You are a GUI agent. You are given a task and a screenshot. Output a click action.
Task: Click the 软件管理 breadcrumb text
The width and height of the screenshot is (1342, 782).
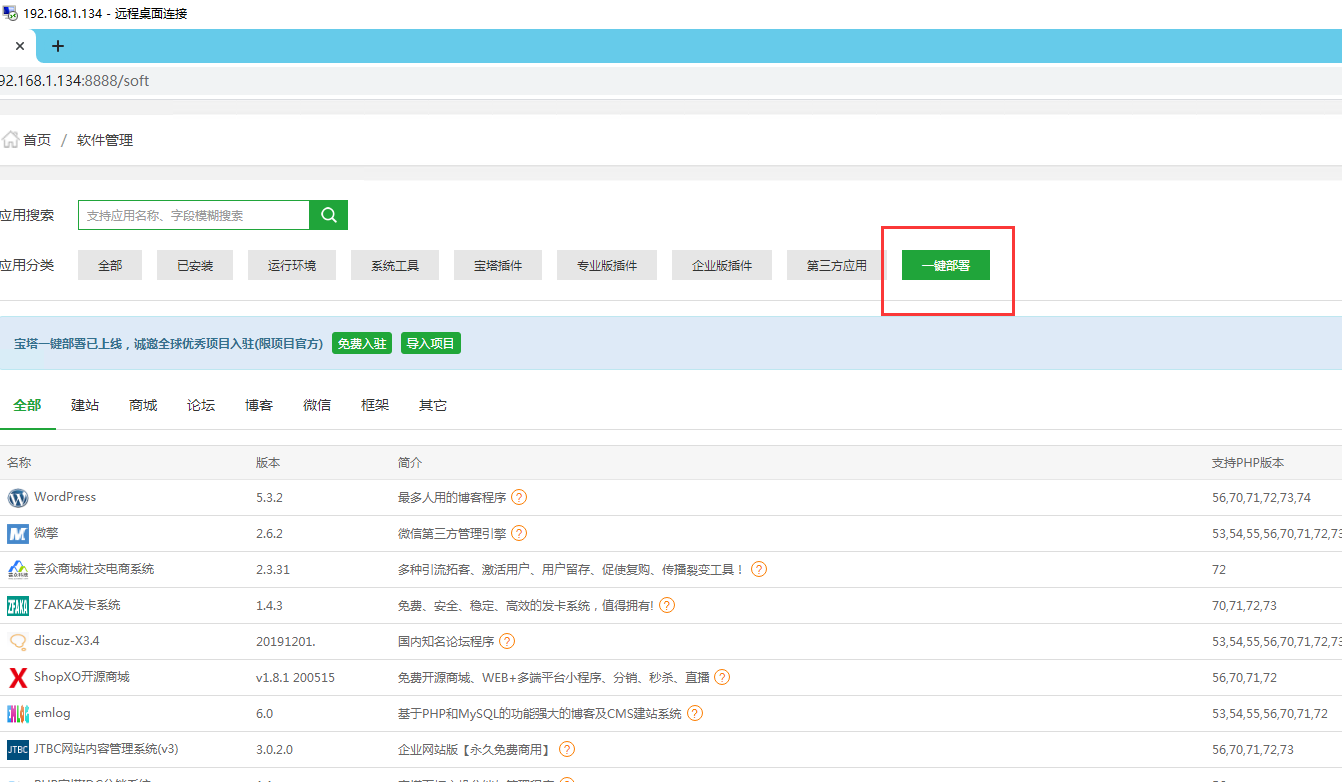coord(105,140)
